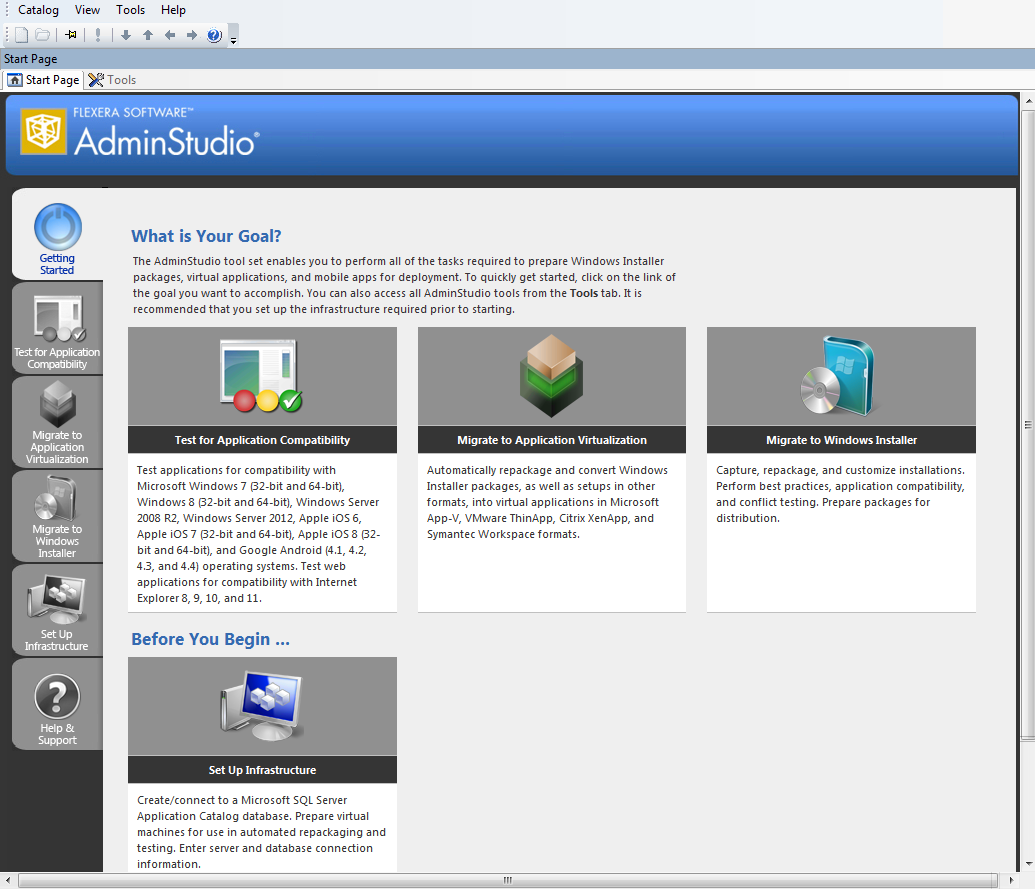The height and width of the screenshot is (889, 1035).
Task: Click the down arrow toolbar icon
Action: pyautogui.click(x=125, y=35)
